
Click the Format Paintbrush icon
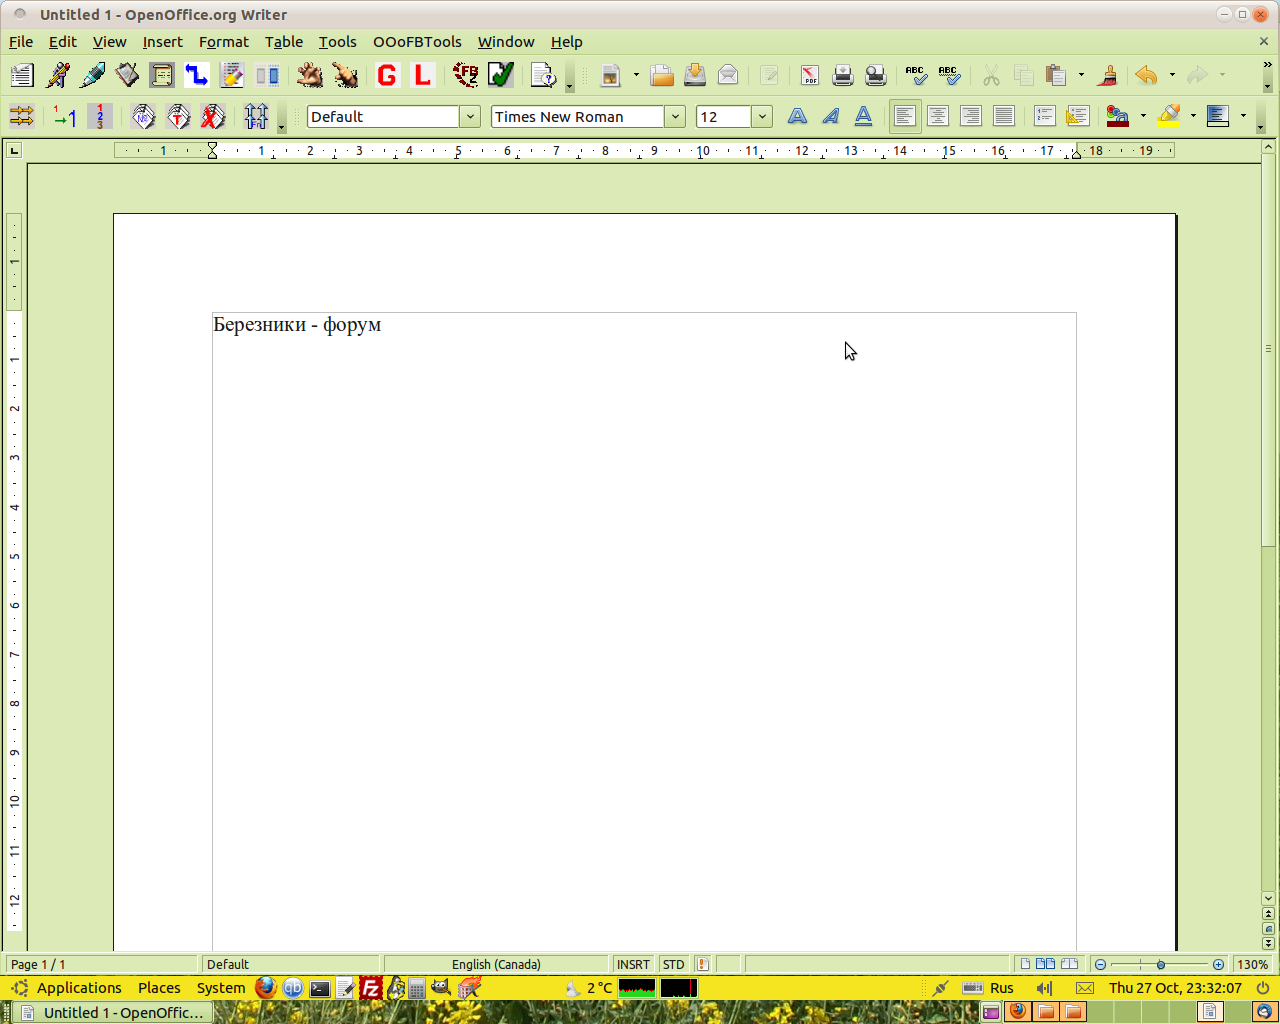click(1108, 76)
